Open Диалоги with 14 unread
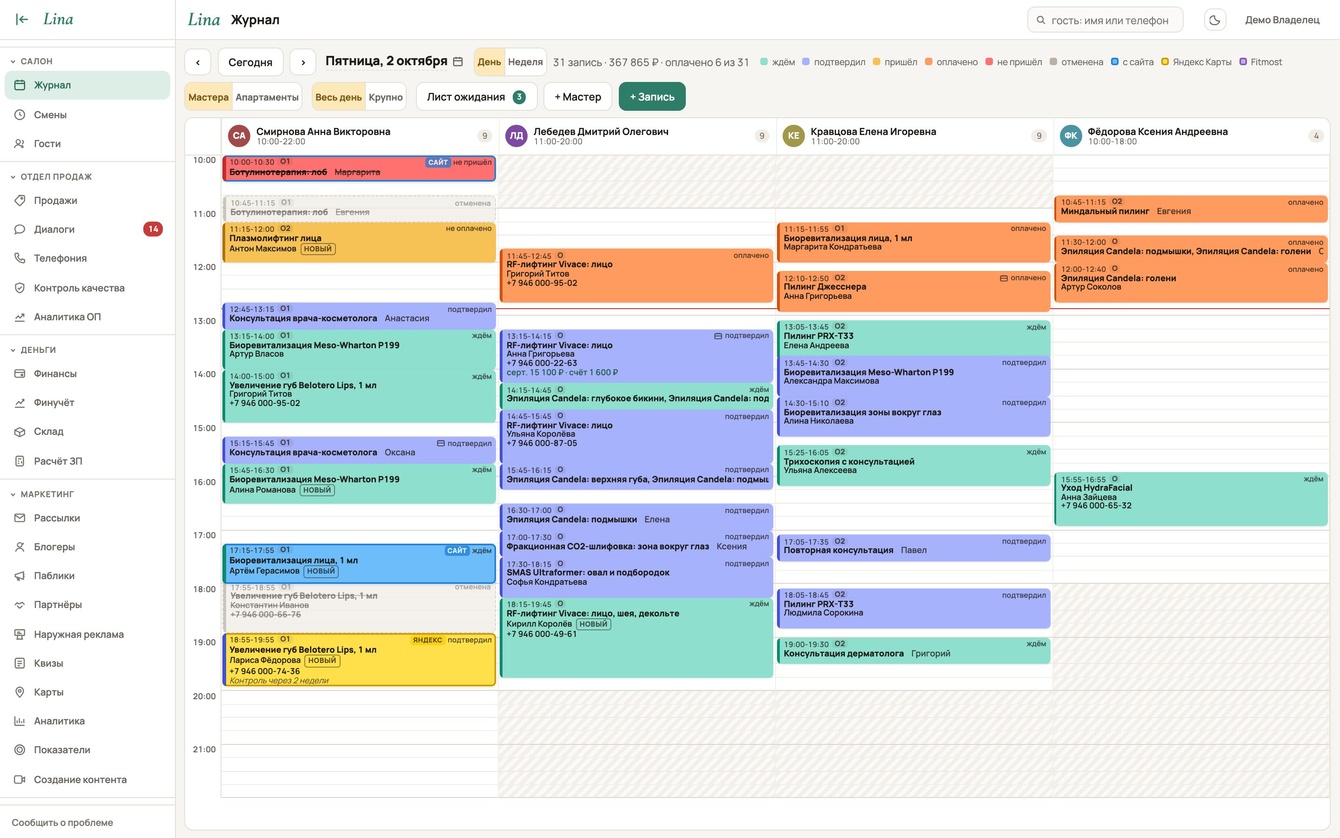Image resolution: width=1340 pixels, height=838 pixels. coord(87,229)
